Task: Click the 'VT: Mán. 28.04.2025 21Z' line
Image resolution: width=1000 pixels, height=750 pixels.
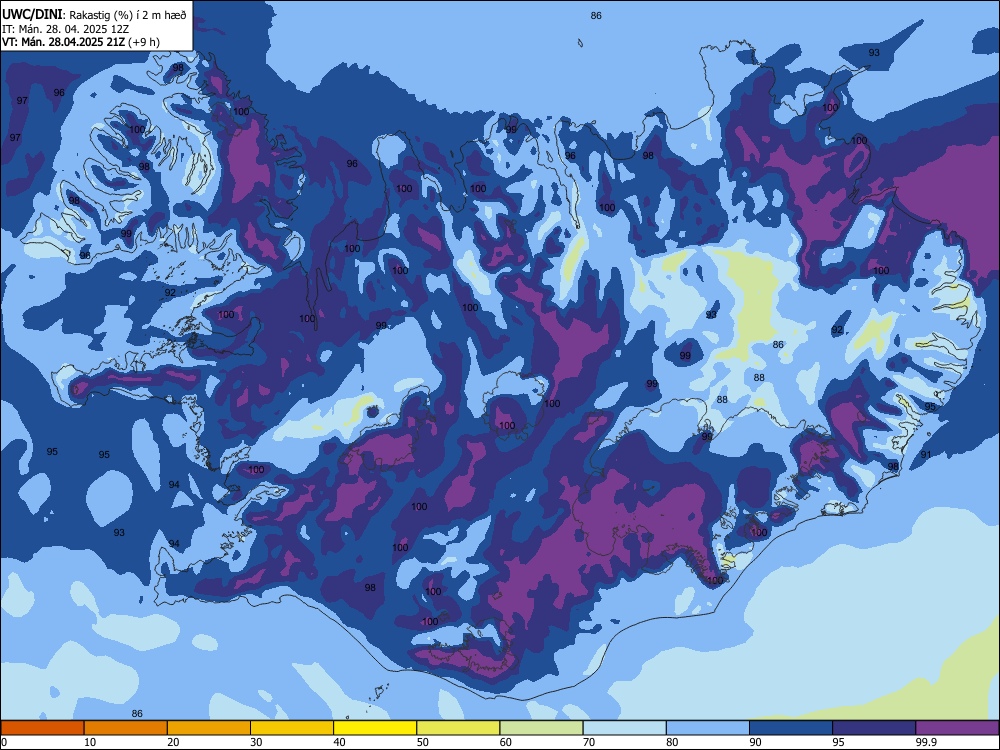Action: coord(63,42)
